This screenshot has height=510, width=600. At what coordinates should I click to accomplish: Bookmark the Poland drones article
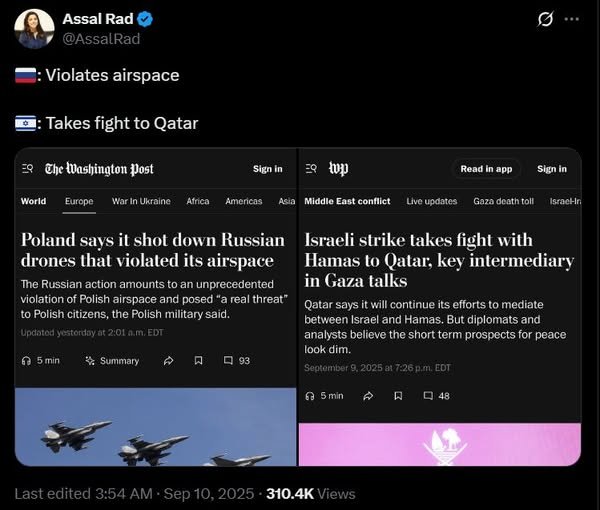coord(198,360)
